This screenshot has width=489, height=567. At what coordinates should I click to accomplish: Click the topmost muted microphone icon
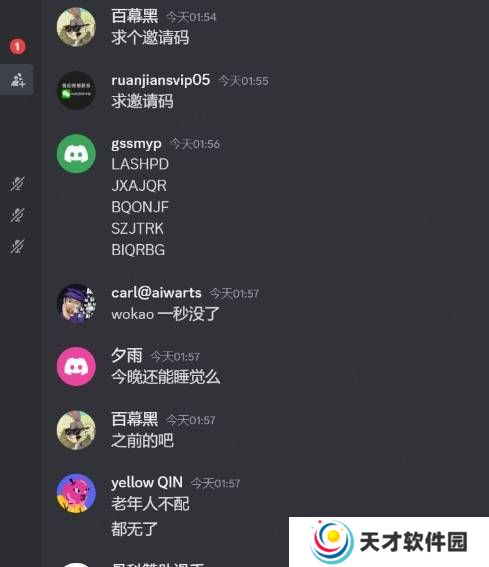17,184
